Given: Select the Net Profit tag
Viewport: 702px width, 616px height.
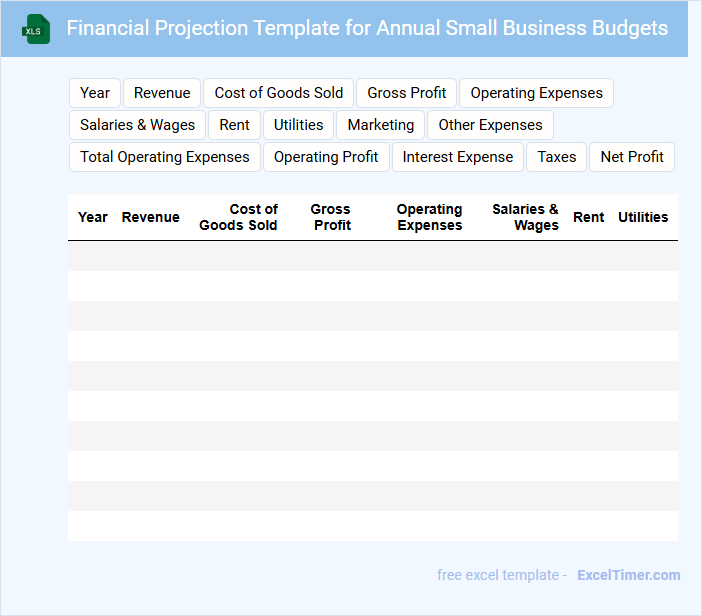Looking at the screenshot, I should click(632, 157).
